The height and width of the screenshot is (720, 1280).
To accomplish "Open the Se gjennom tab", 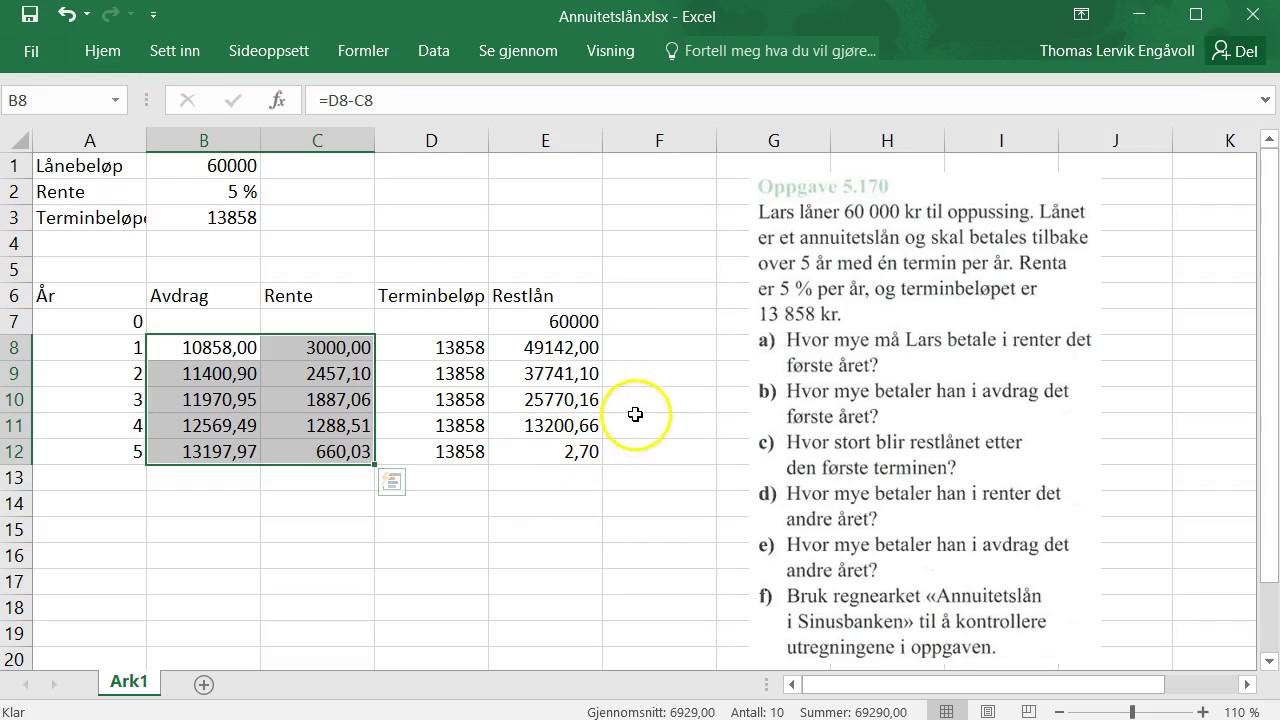I will pyautogui.click(x=518, y=51).
